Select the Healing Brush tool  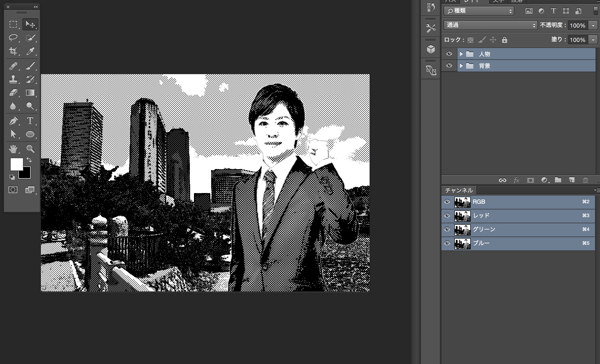13,66
